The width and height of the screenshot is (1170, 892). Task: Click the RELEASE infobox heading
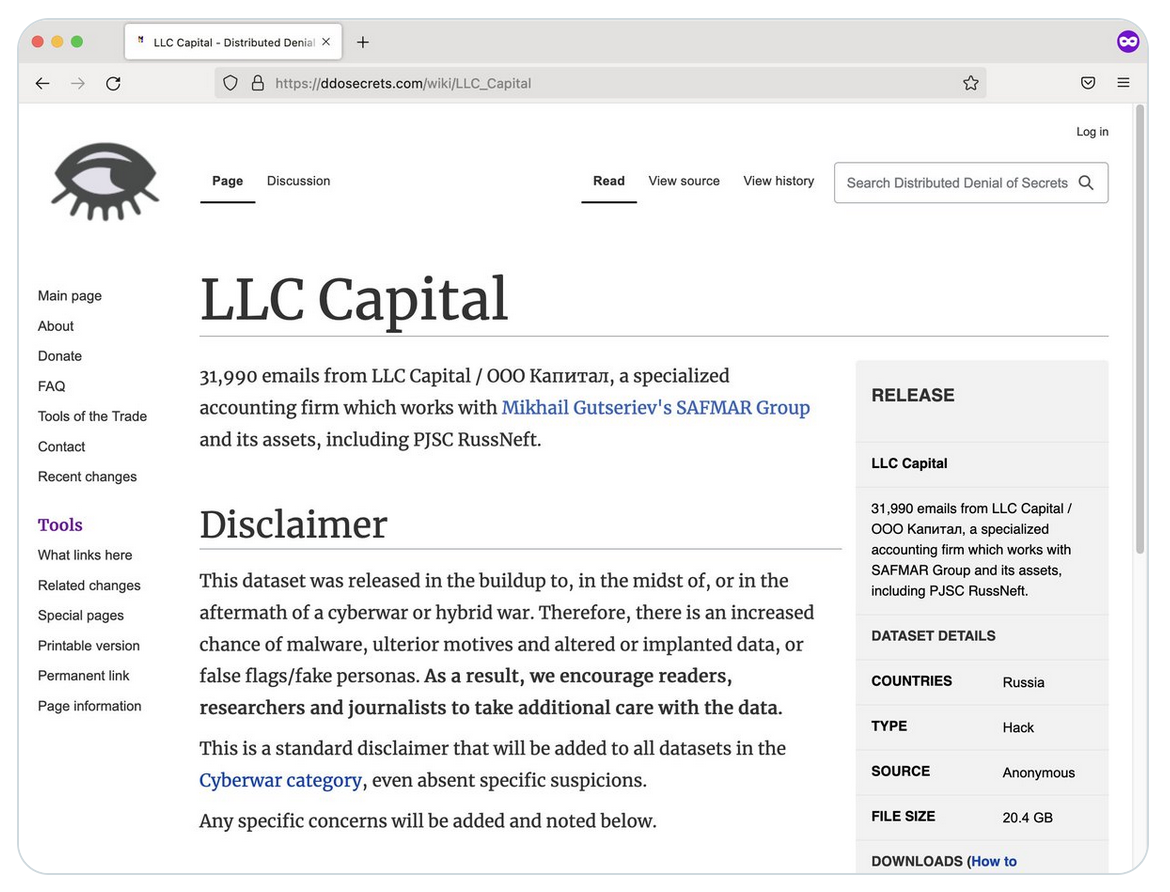tap(913, 395)
